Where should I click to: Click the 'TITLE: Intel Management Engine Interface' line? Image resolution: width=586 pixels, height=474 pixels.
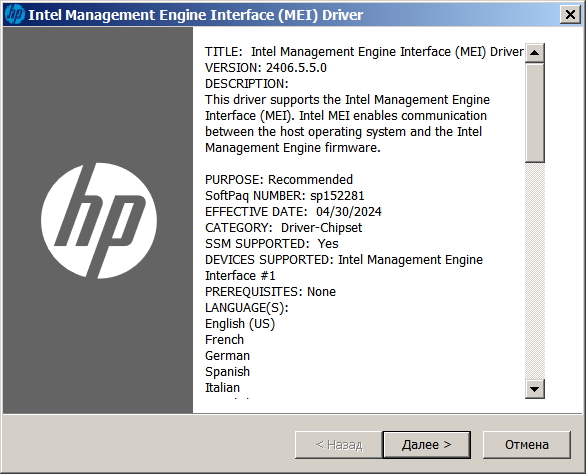coord(364,52)
